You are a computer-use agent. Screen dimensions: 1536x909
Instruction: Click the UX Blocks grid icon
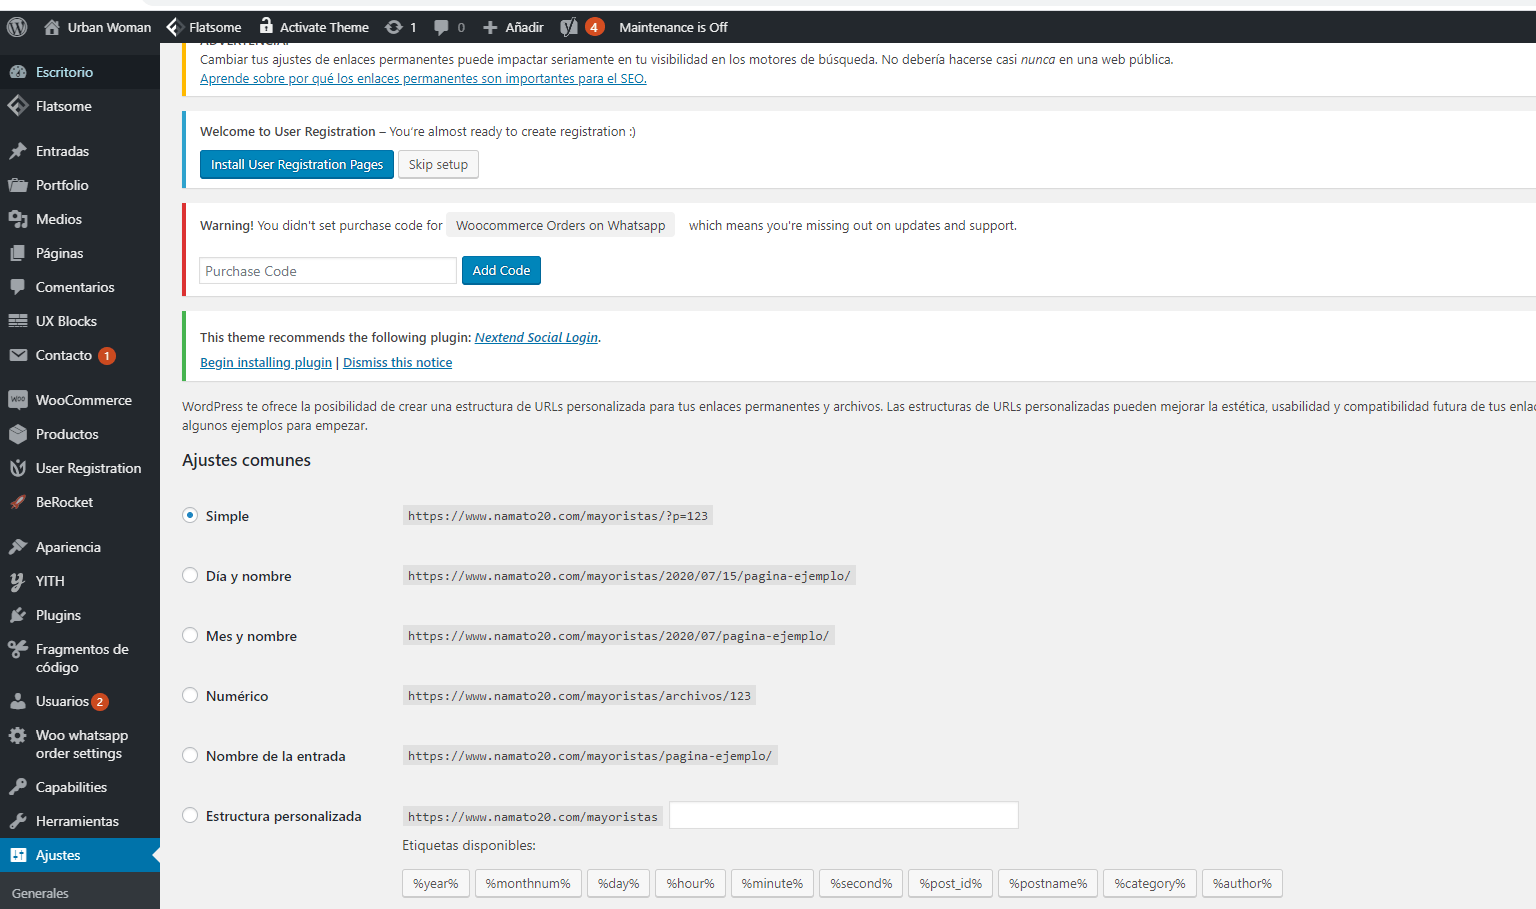tap(18, 321)
